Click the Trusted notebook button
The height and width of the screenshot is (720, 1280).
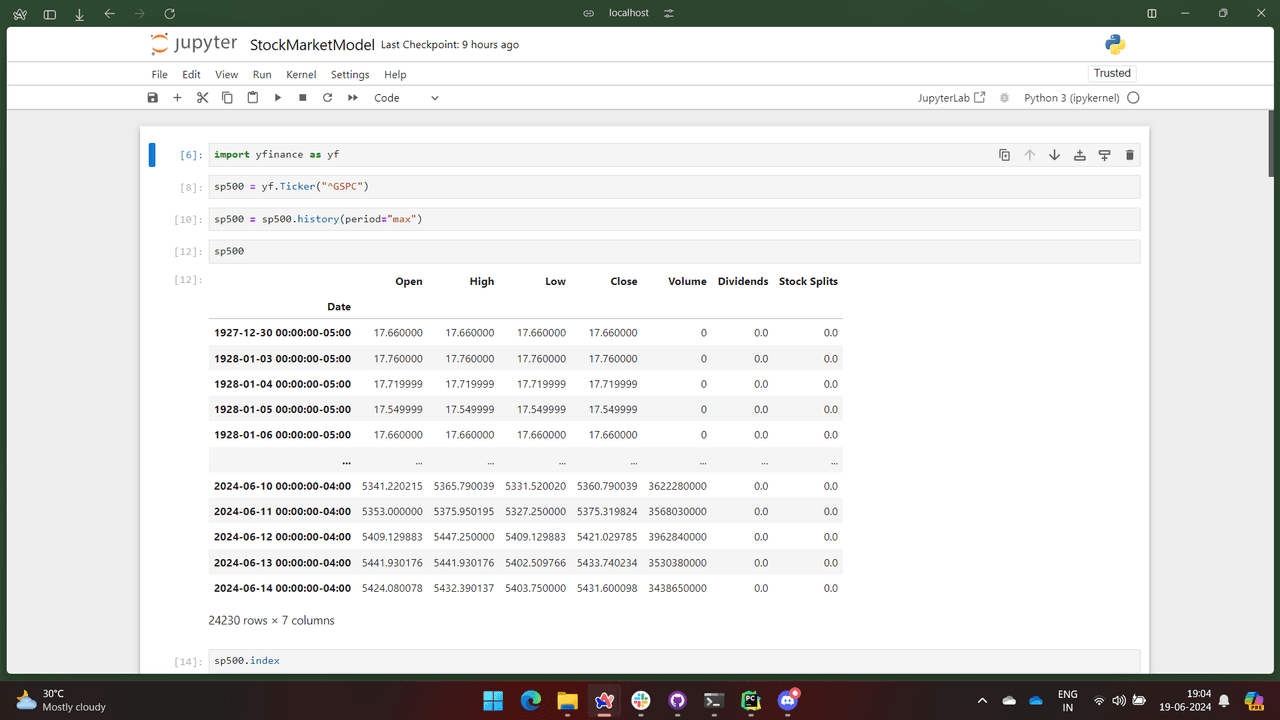coord(1112,73)
